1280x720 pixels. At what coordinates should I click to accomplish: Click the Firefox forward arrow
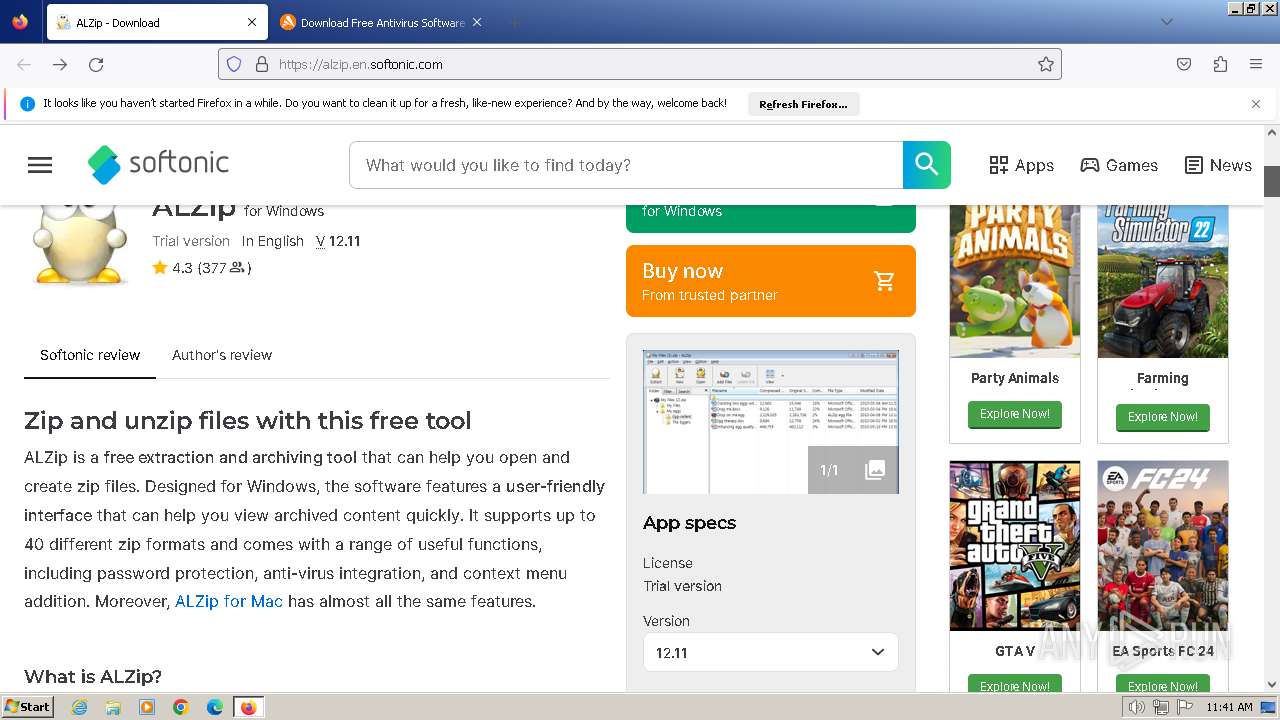tap(60, 64)
